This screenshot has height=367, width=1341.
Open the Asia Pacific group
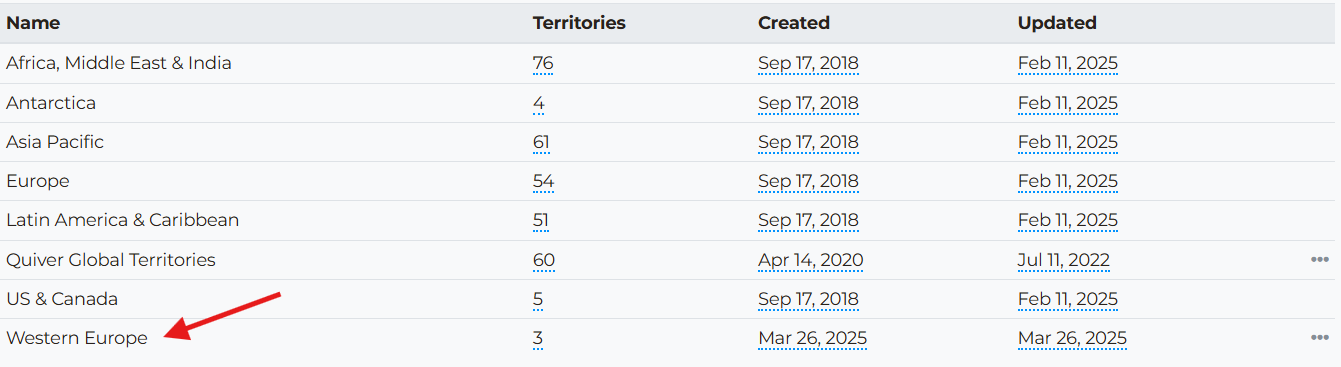[x=55, y=142]
